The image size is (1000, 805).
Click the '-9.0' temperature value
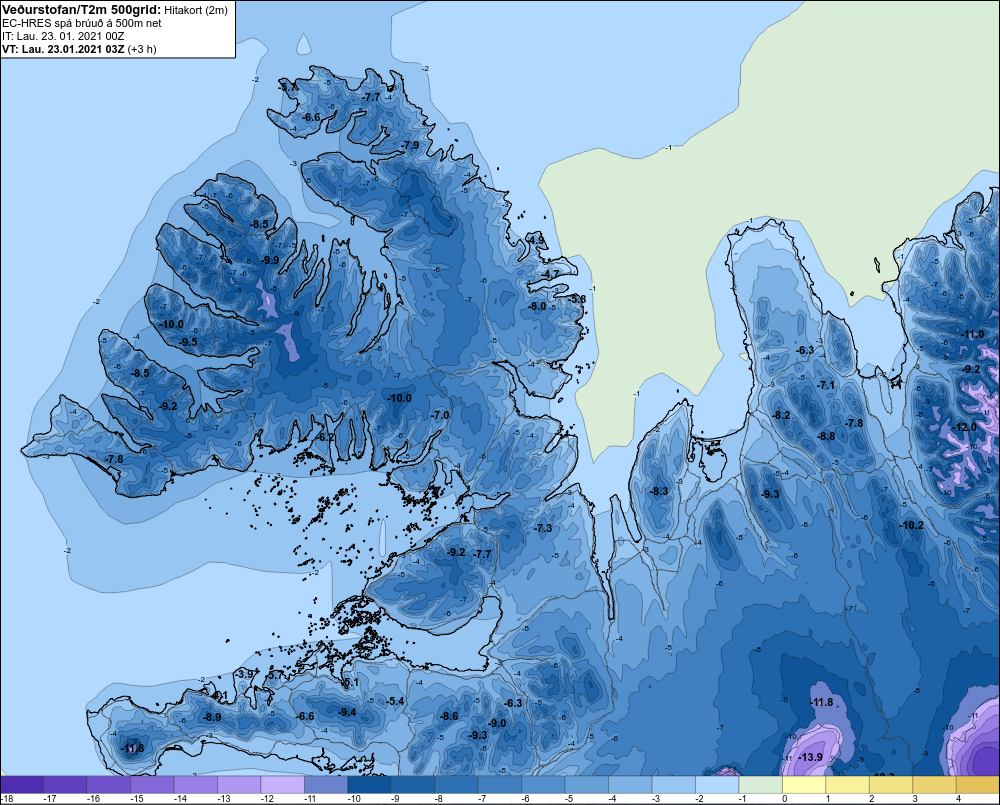(497, 723)
